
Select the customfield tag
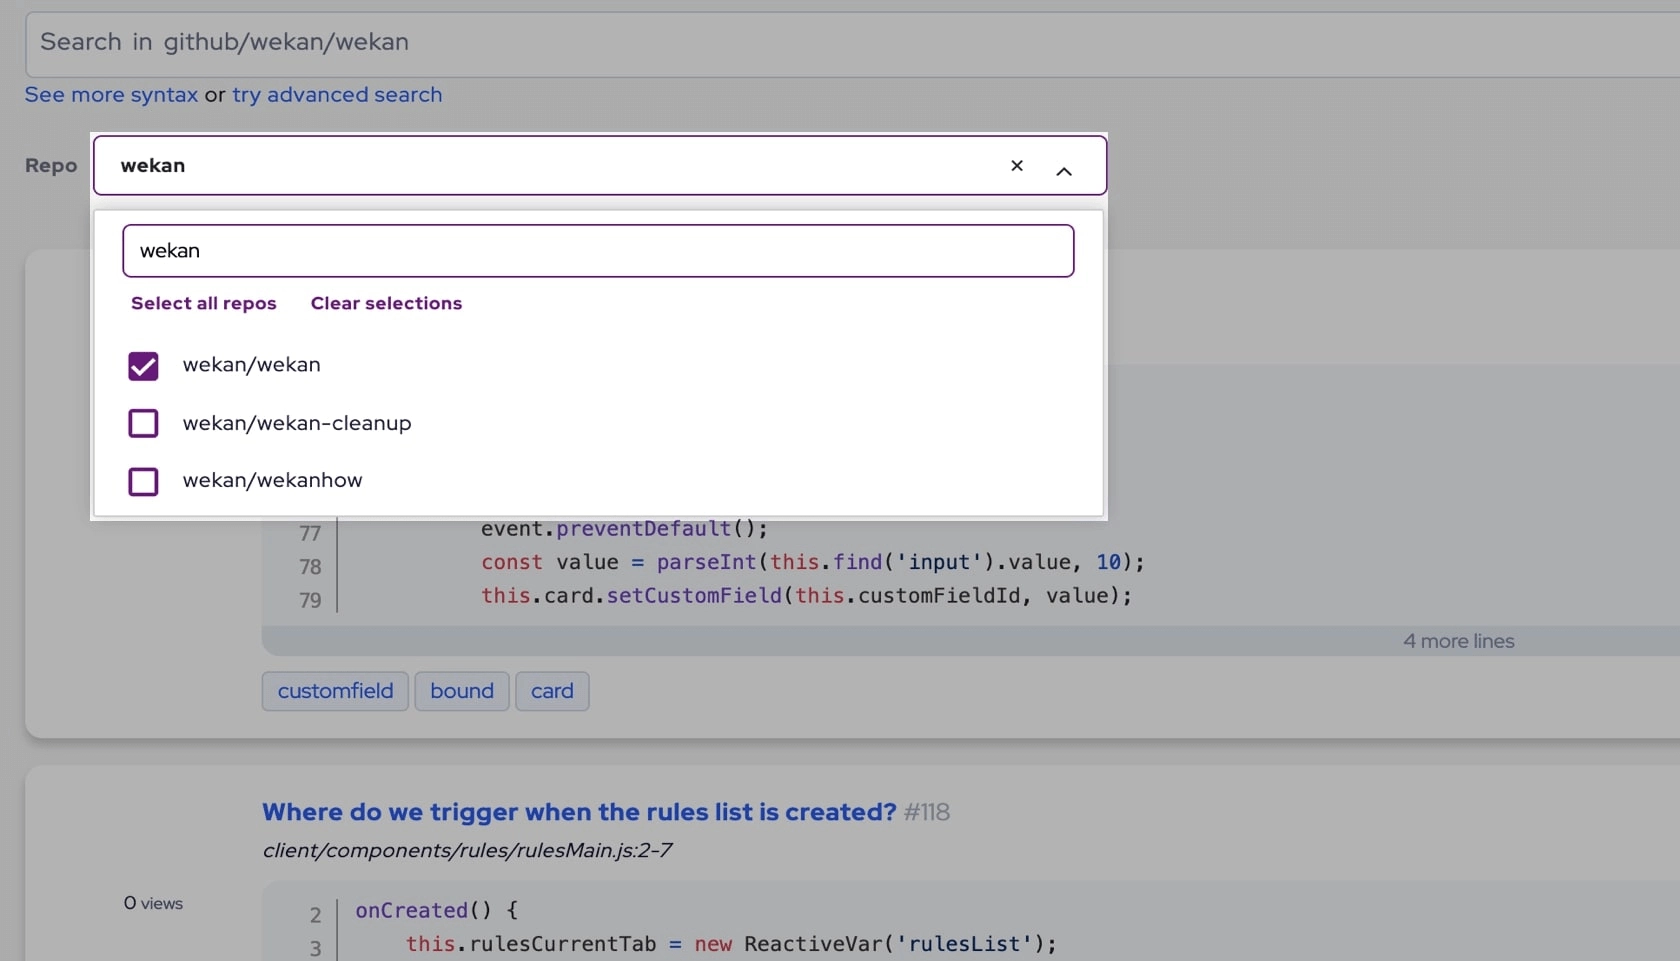(335, 691)
